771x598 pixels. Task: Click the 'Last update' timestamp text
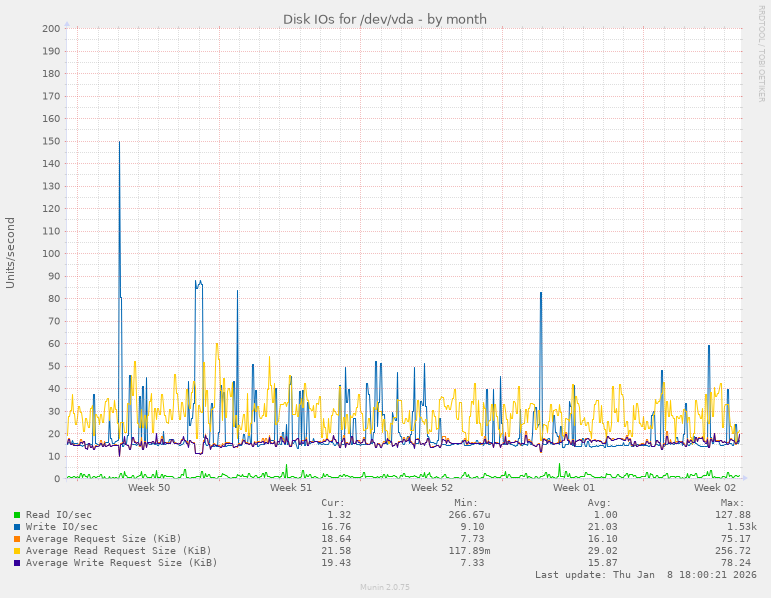tap(646, 574)
